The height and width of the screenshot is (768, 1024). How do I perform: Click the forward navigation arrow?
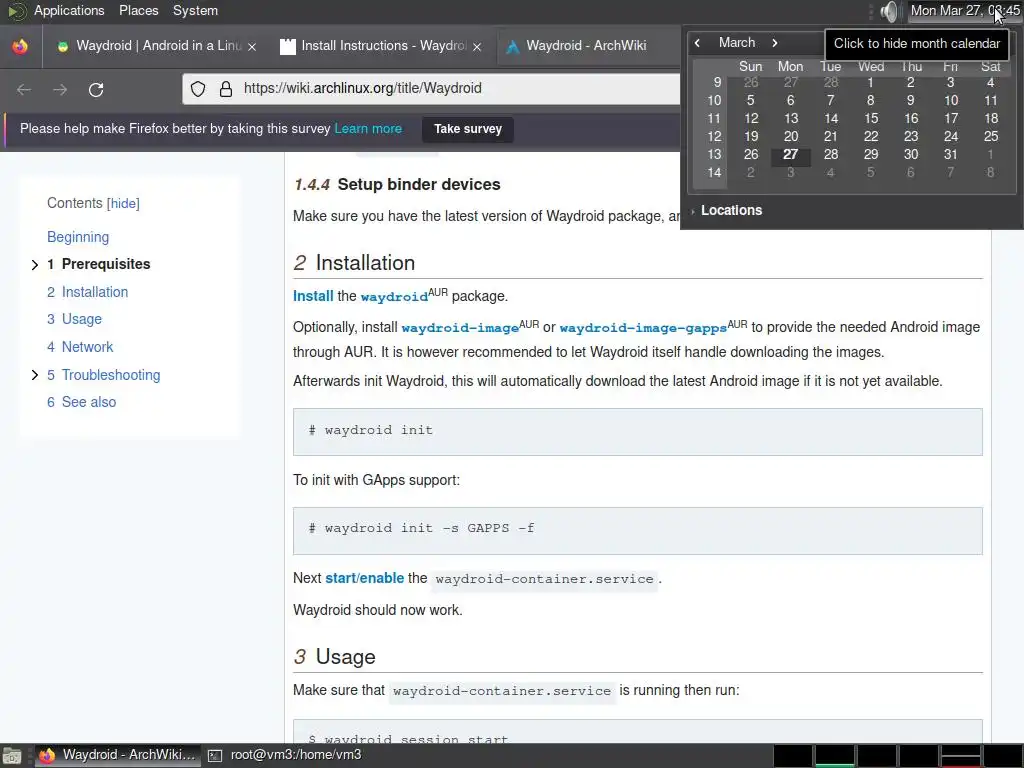(60, 89)
